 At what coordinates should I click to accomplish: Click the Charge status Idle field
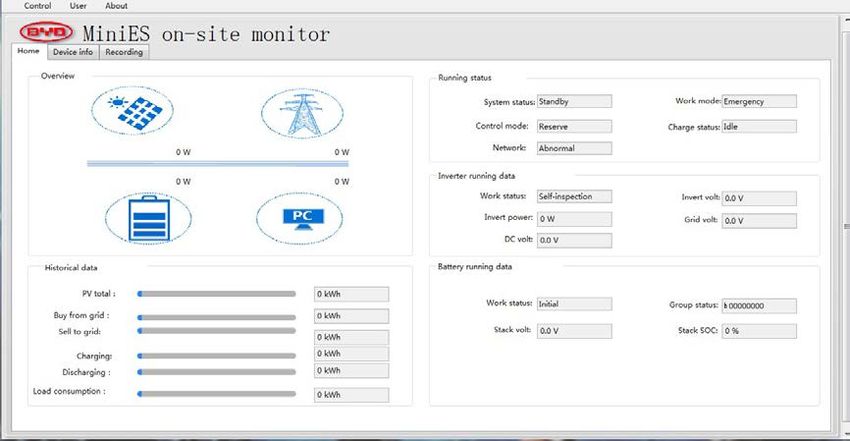[759, 127]
